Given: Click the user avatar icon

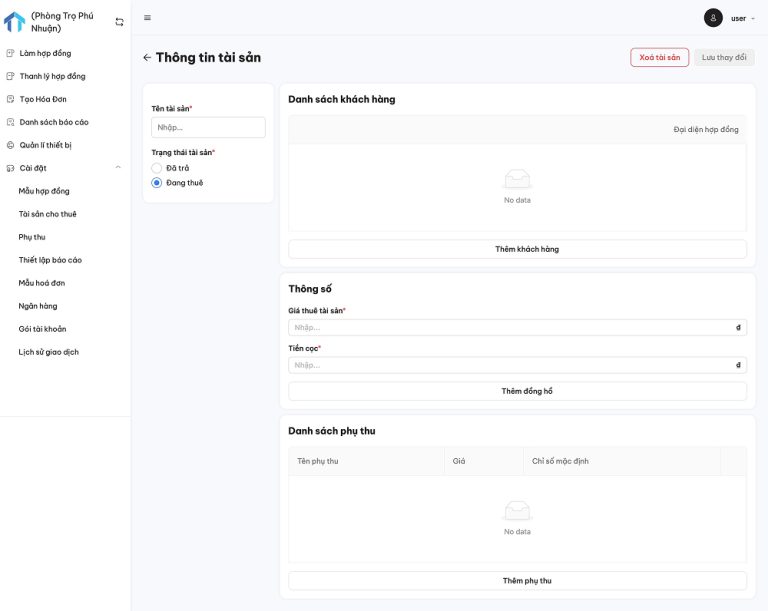Looking at the screenshot, I should click(x=713, y=18).
